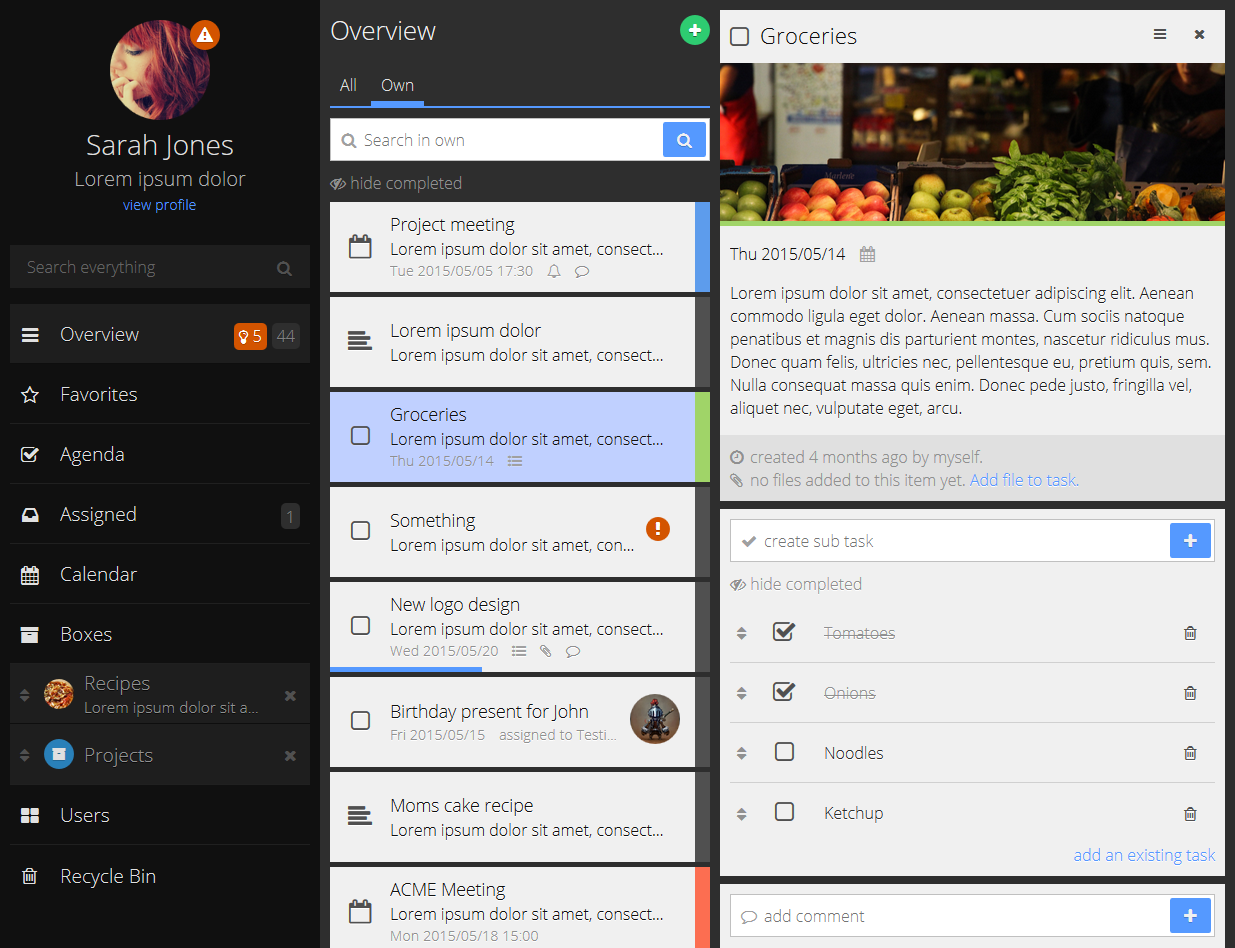Click the Projects box blue icon

pos(59,755)
